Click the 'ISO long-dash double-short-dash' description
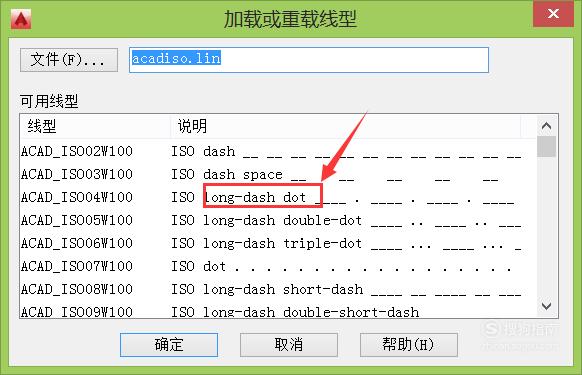Screen dimensions: 582x375 pyautogui.click(x=295, y=312)
